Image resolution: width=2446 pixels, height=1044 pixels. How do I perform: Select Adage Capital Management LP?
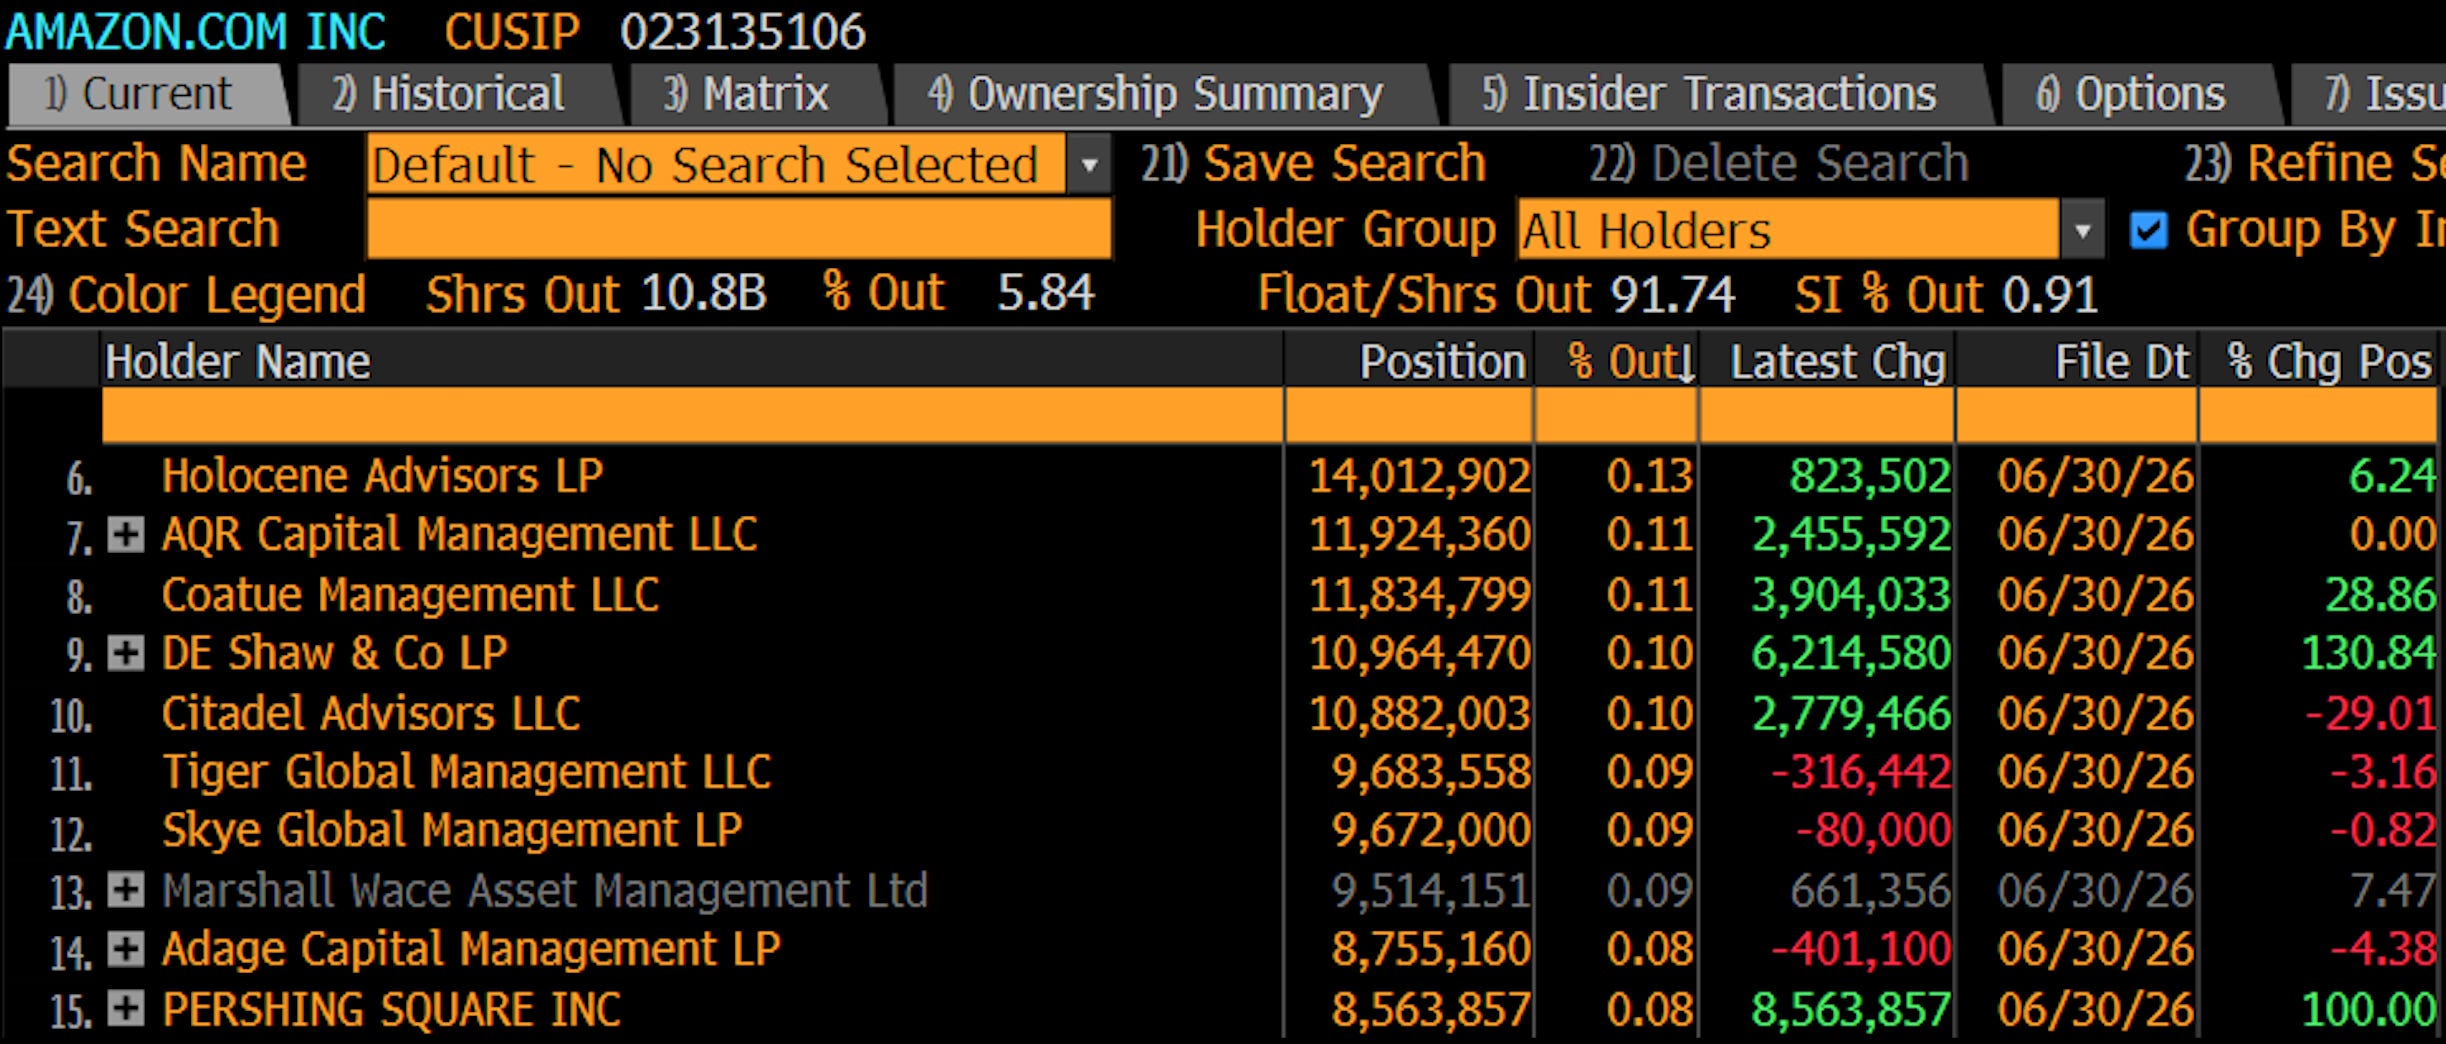(x=471, y=949)
